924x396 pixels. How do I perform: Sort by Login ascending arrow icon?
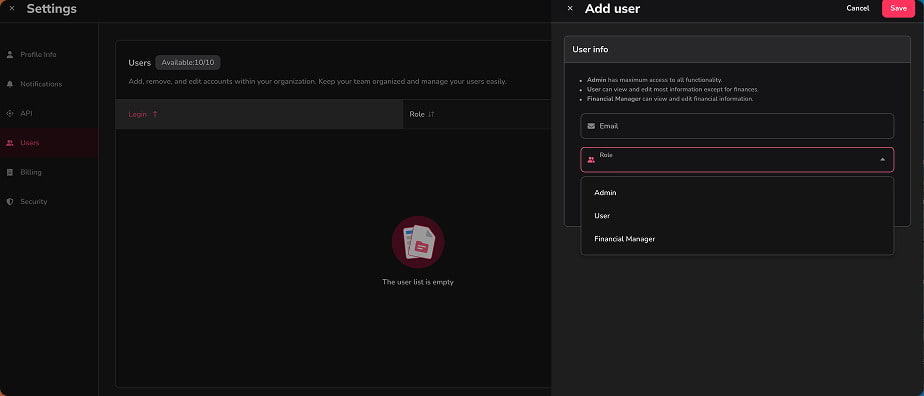point(155,114)
